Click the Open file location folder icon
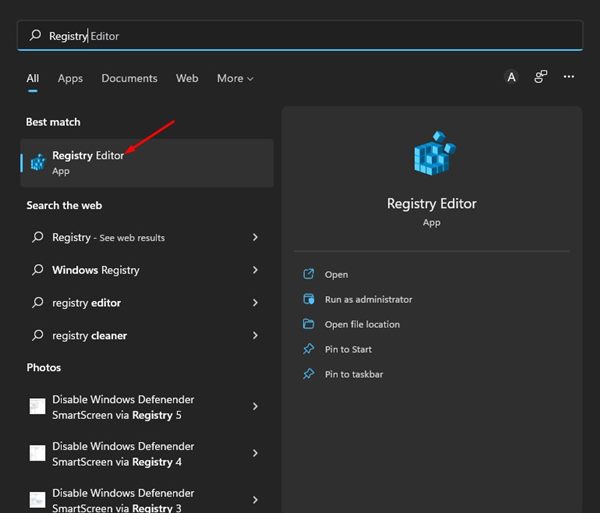Image resolution: width=600 pixels, height=513 pixels. click(308, 324)
